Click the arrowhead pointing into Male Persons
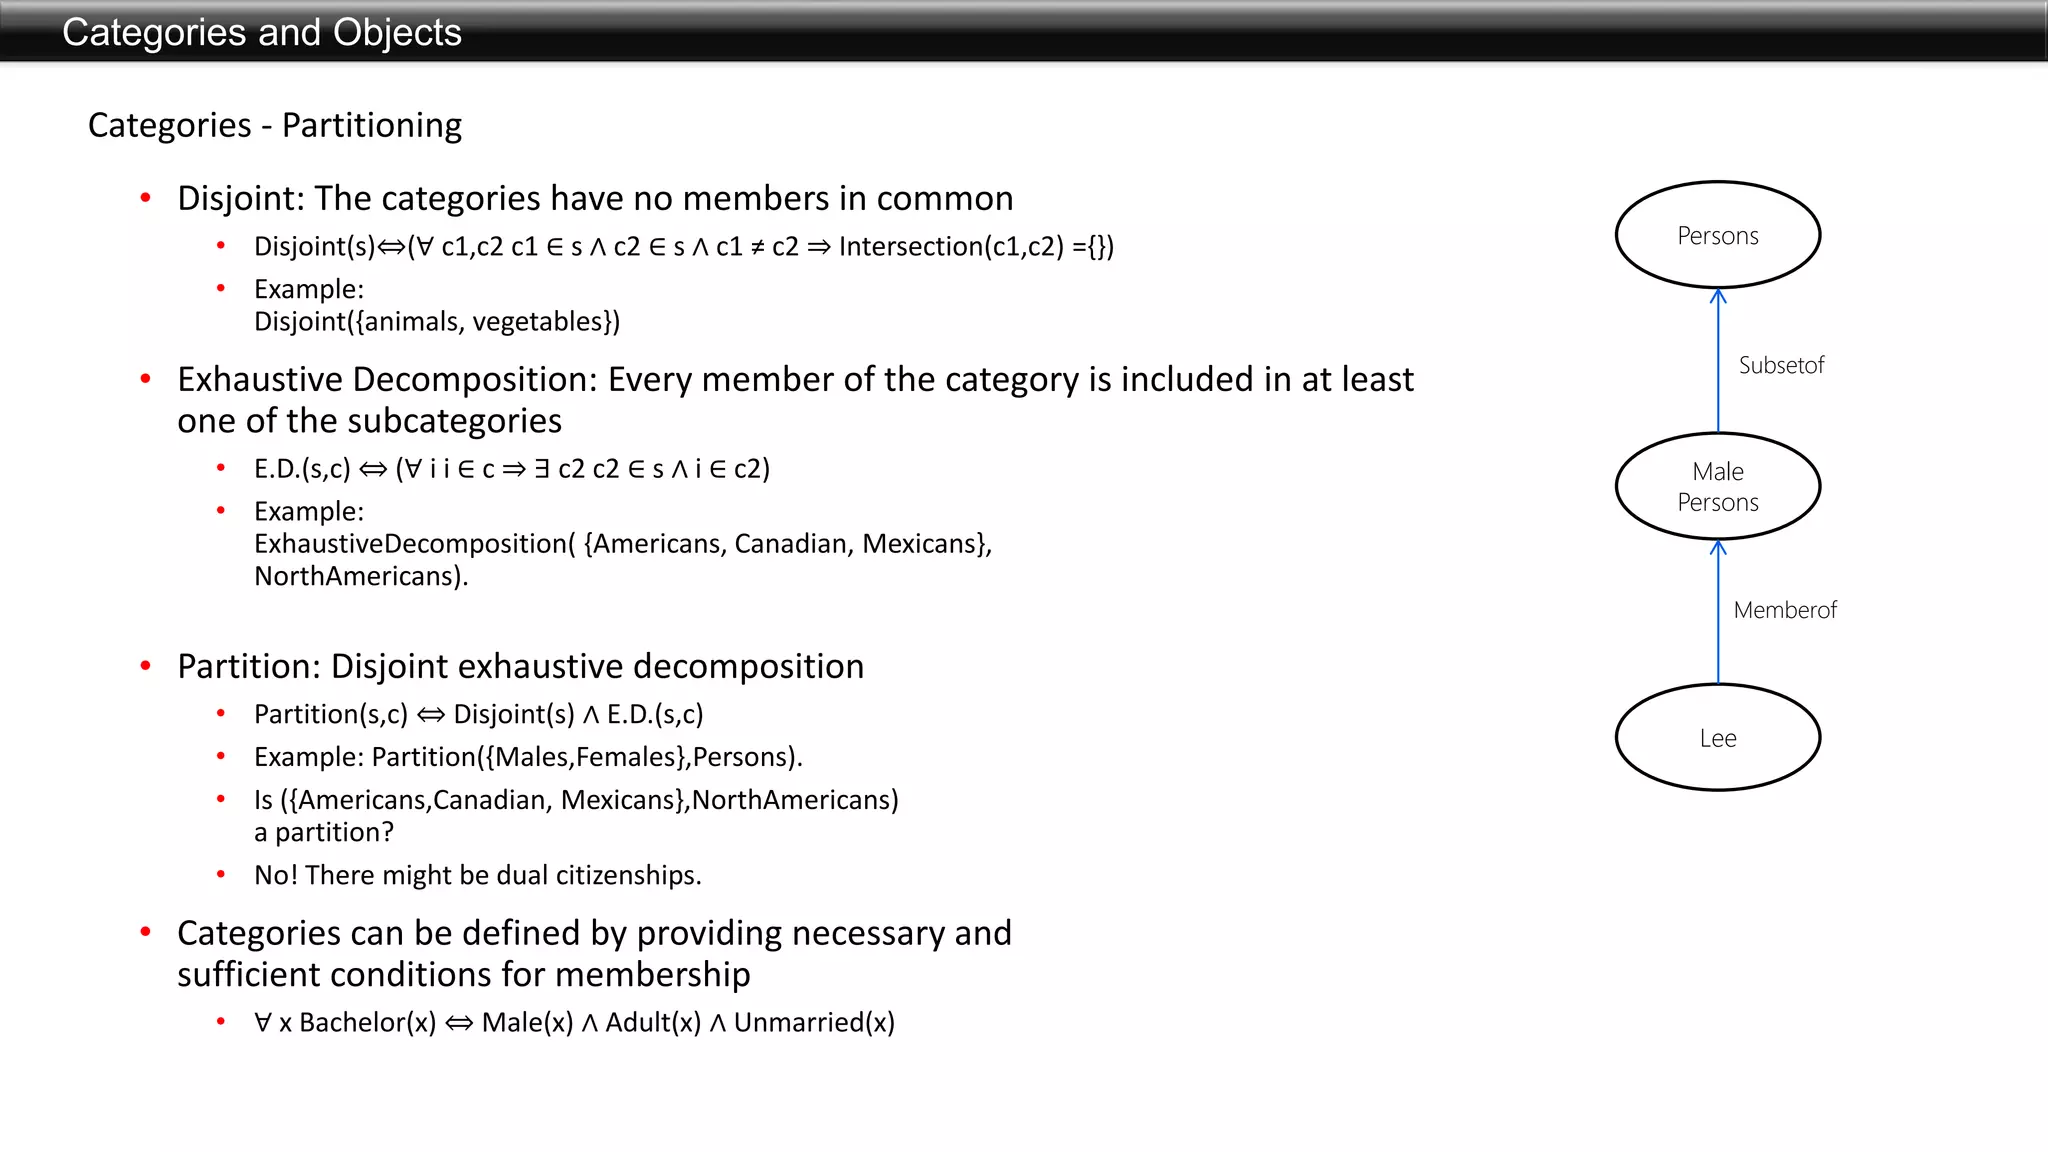 click(x=1718, y=548)
